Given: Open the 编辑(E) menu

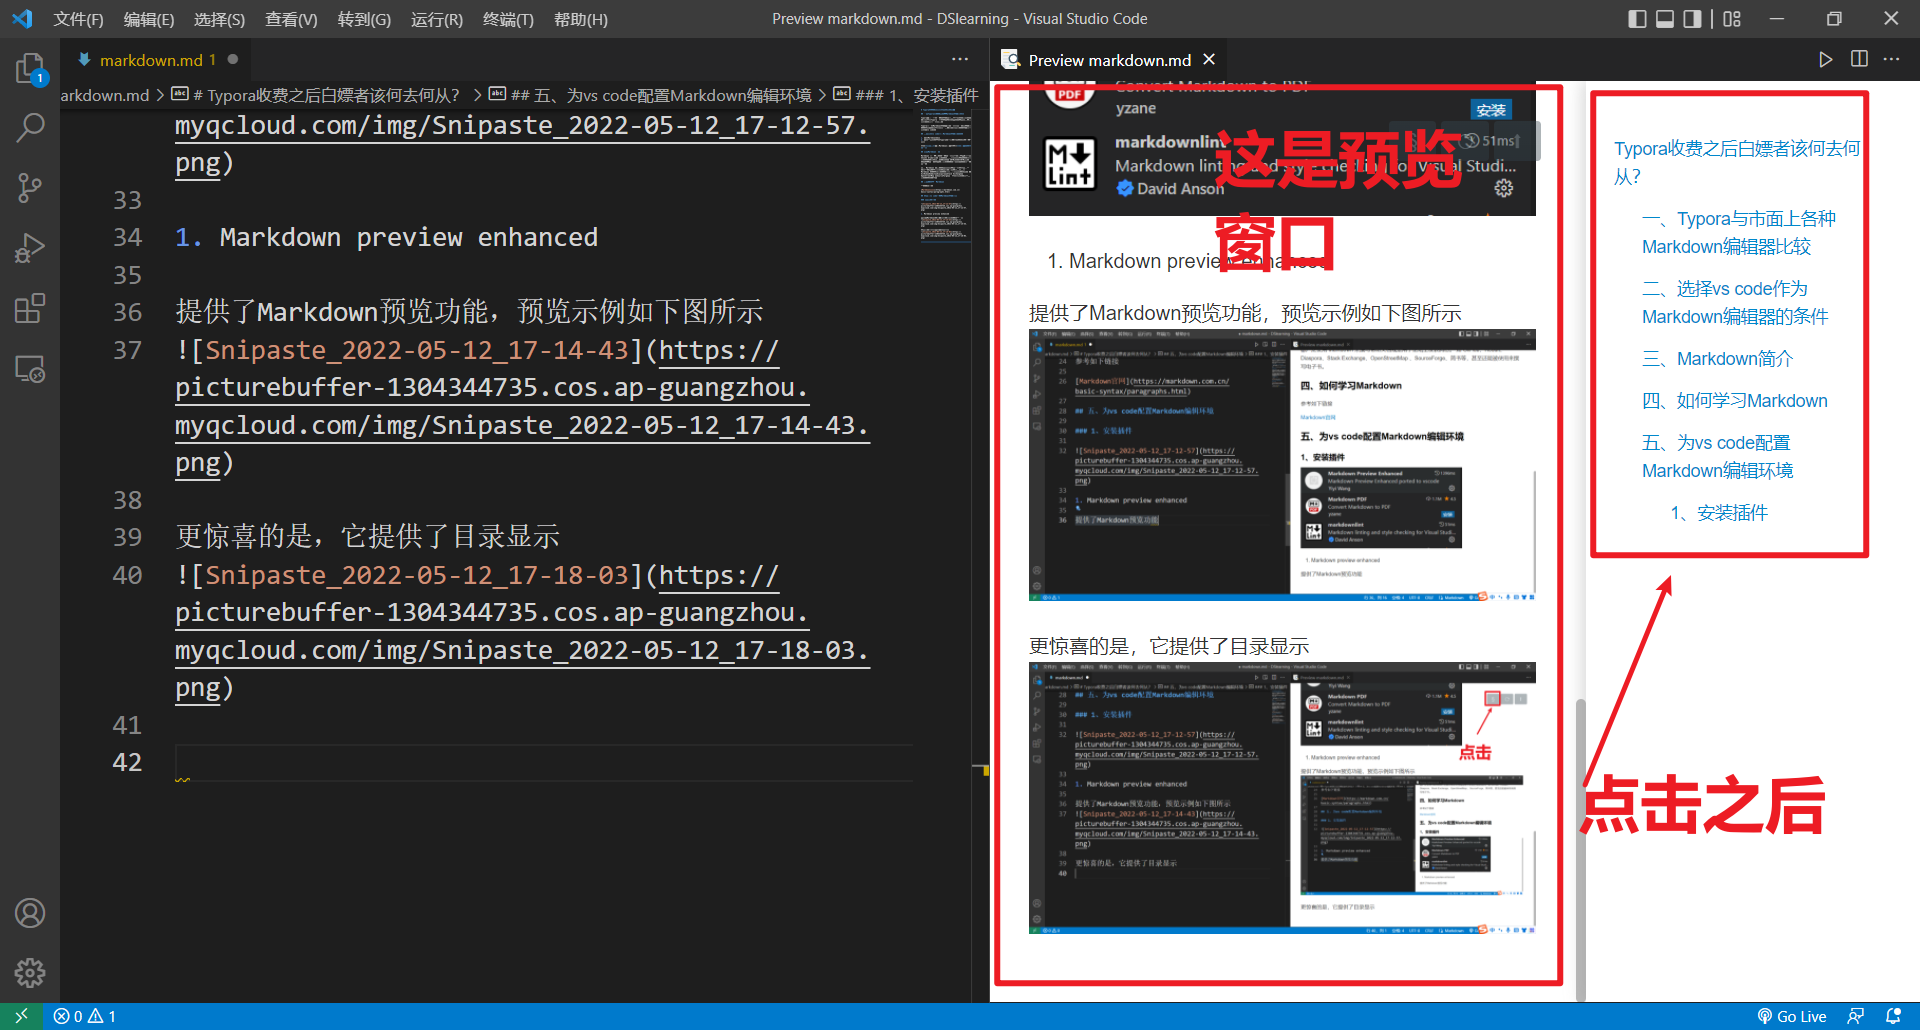Looking at the screenshot, I should [148, 19].
